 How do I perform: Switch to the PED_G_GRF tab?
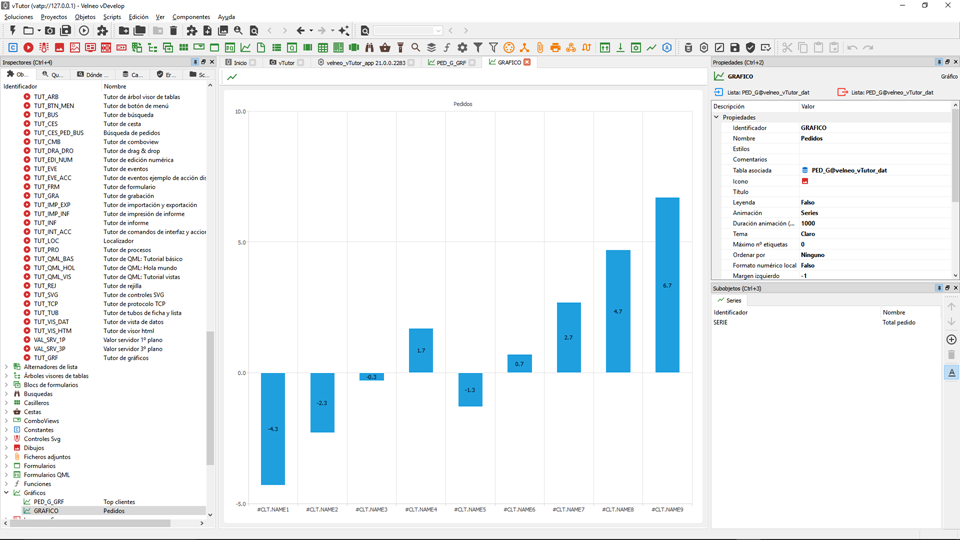[449, 62]
